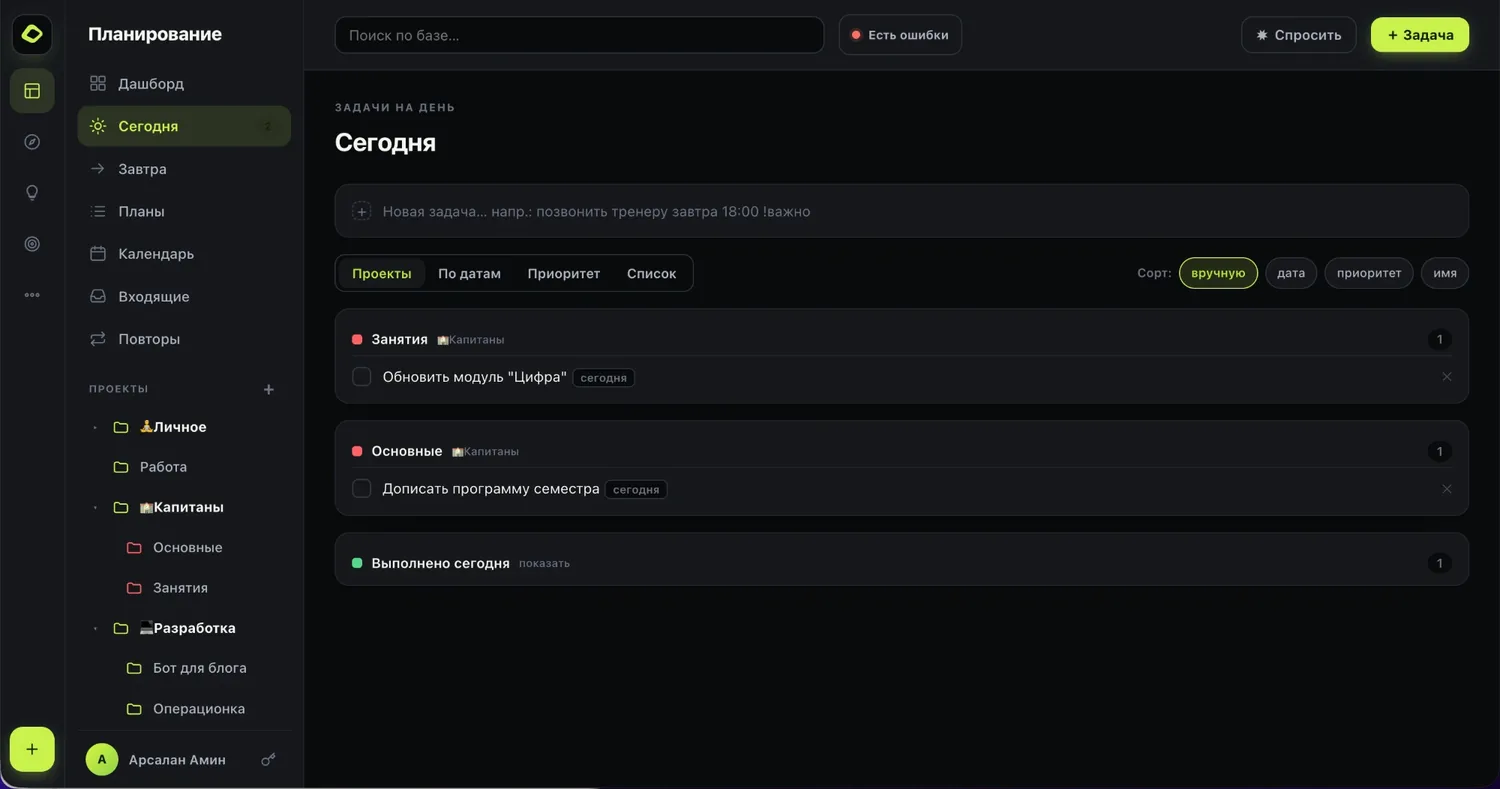
Task: Click the compass icon in left rail
Action: tap(32, 142)
